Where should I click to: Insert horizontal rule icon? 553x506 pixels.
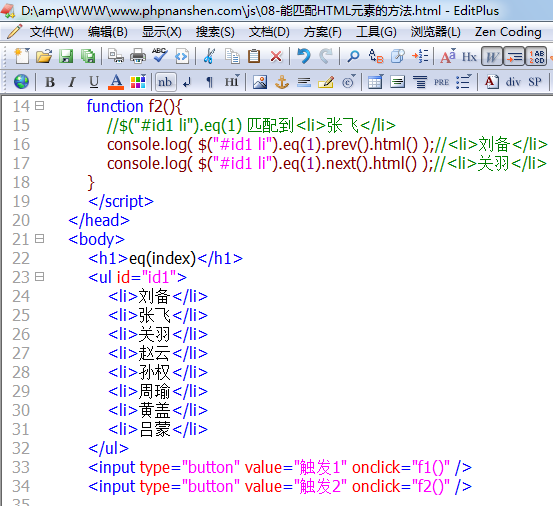304,82
